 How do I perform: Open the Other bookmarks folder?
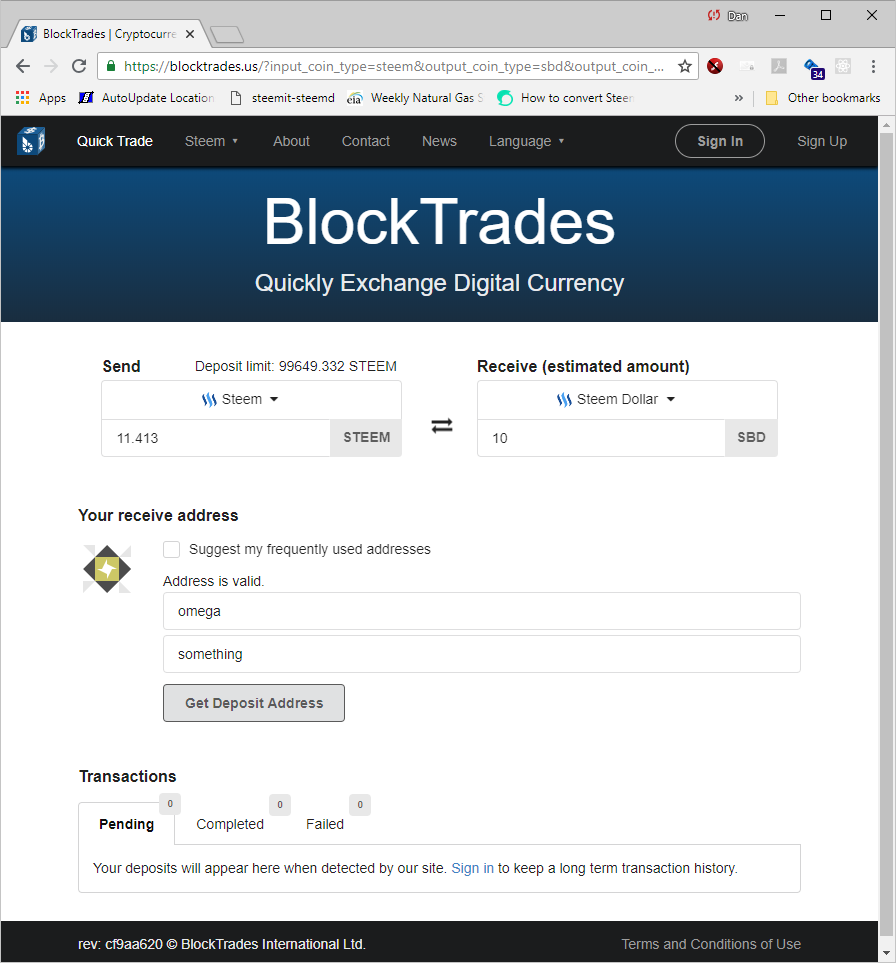coord(823,98)
